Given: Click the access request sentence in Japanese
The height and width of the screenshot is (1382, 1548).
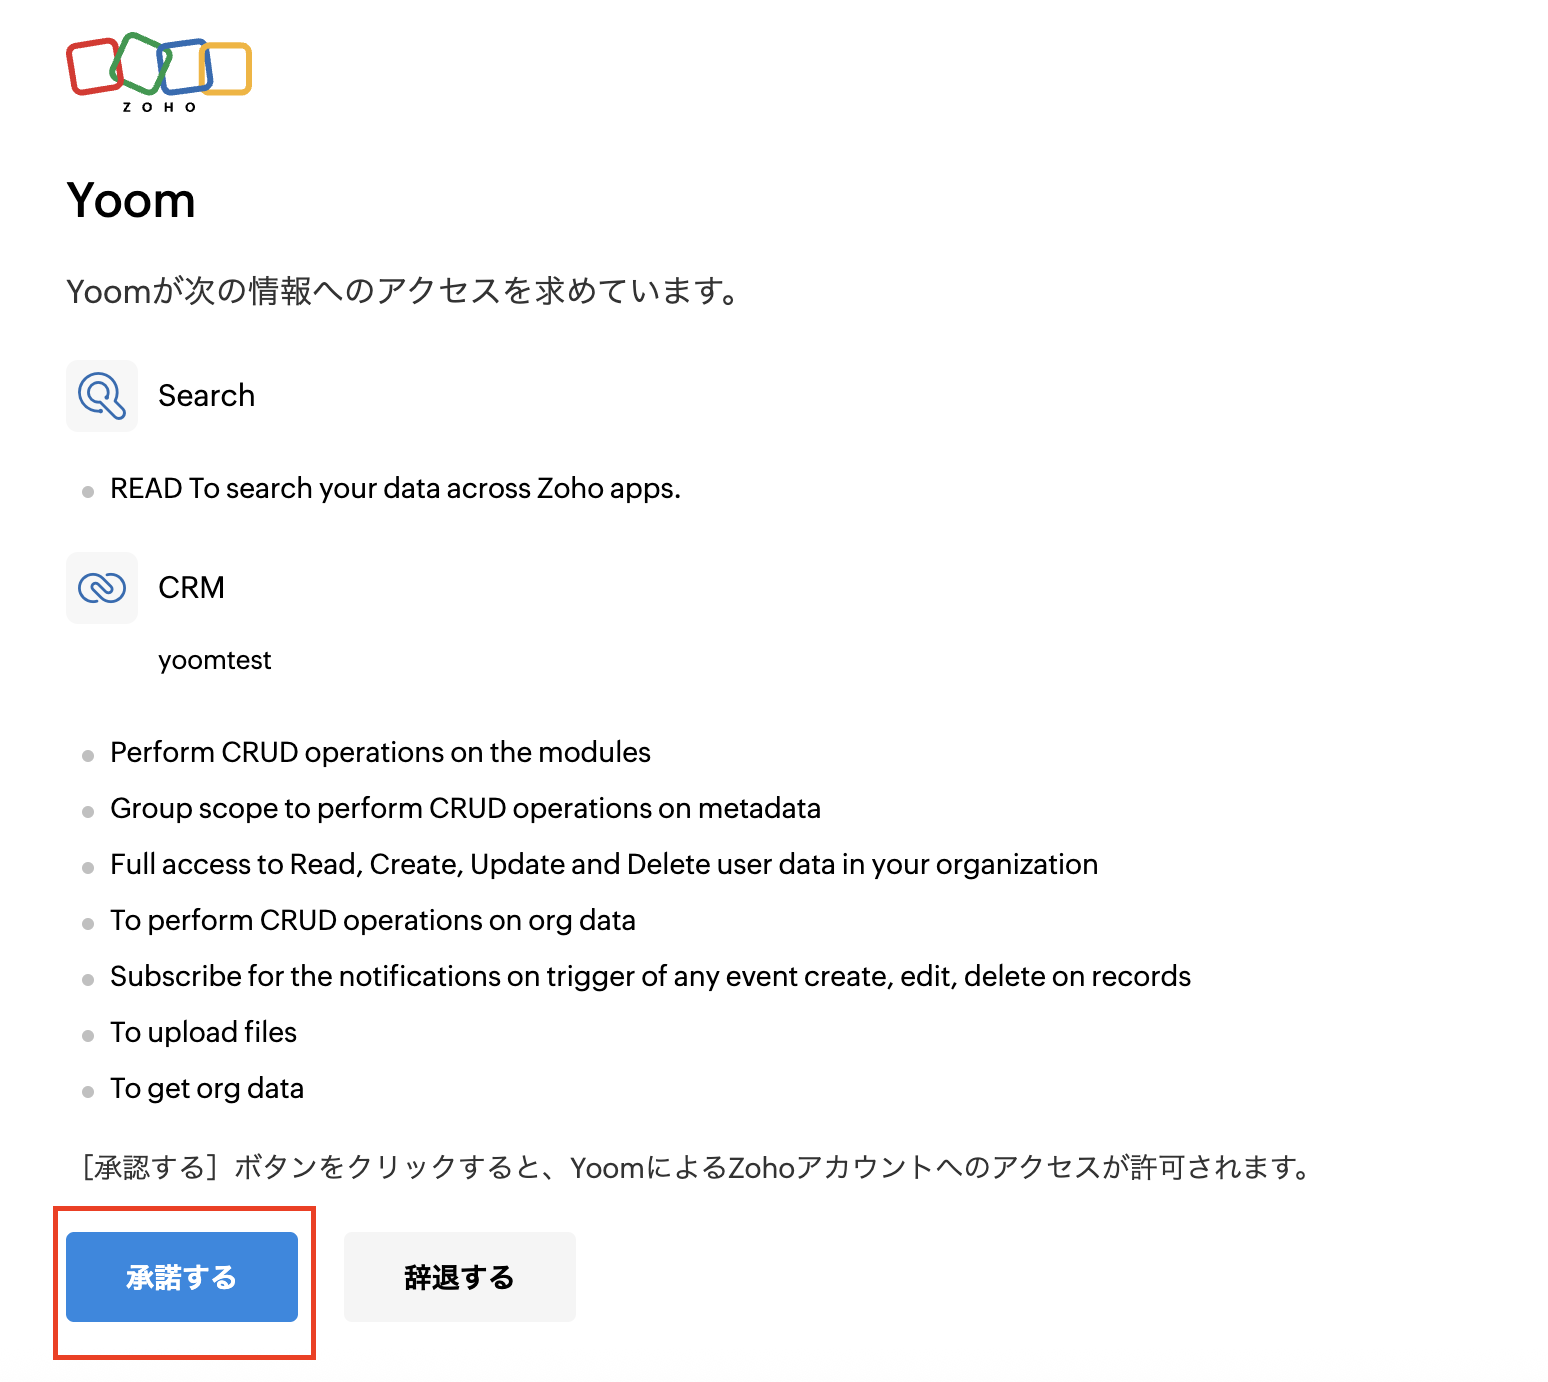Looking at the screenshot, I should click(405, 292).
